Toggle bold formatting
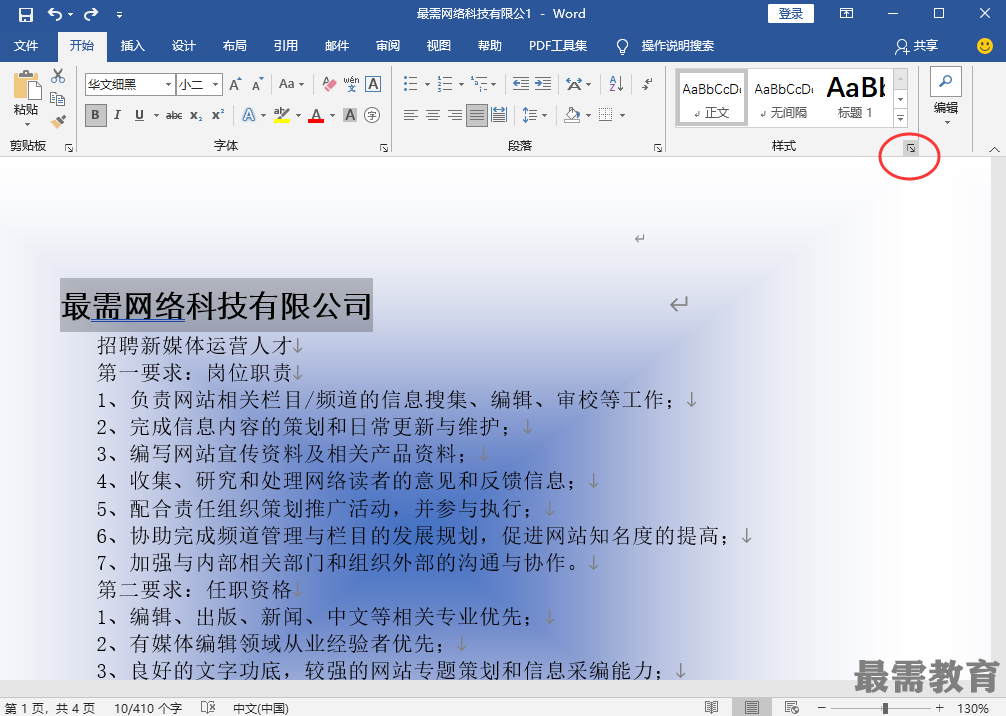The height and width of the screenshot is (716, 1006). point(96,115)
